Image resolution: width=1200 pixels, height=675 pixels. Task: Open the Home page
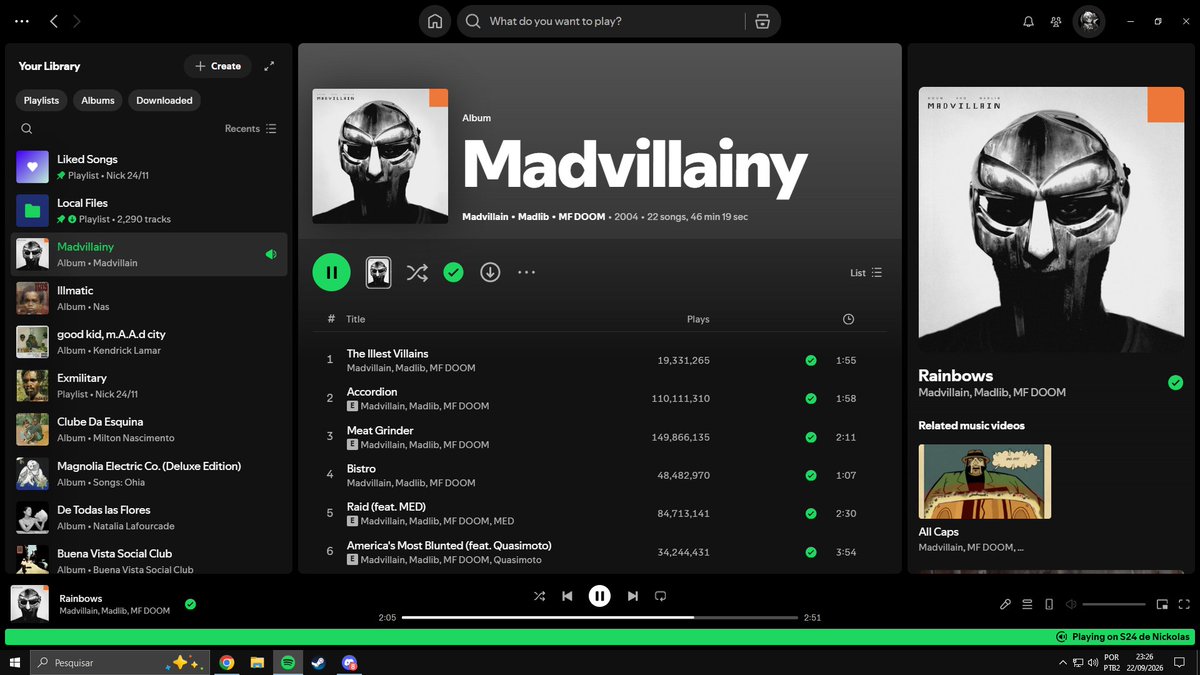coord(434,21)
